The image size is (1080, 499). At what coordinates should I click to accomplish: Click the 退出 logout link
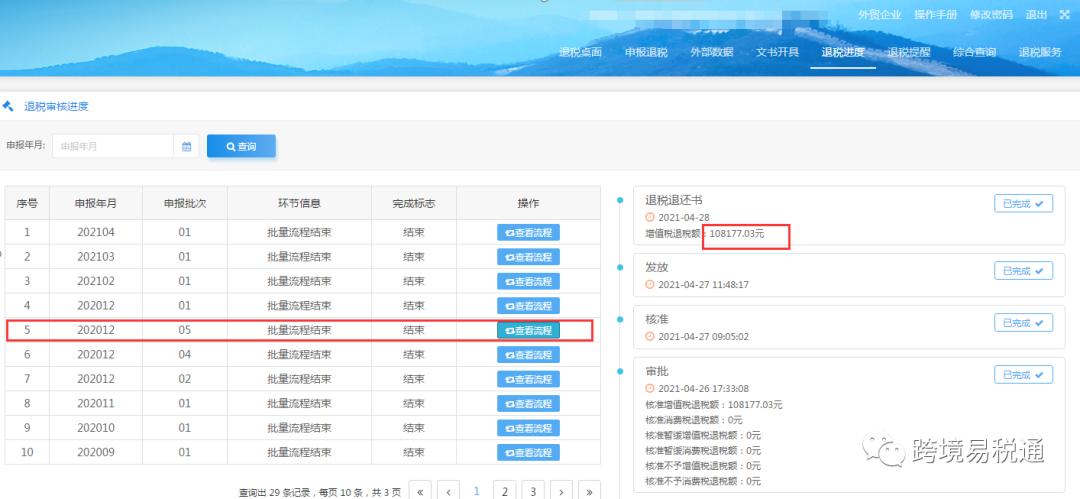tap(1036, 15)
